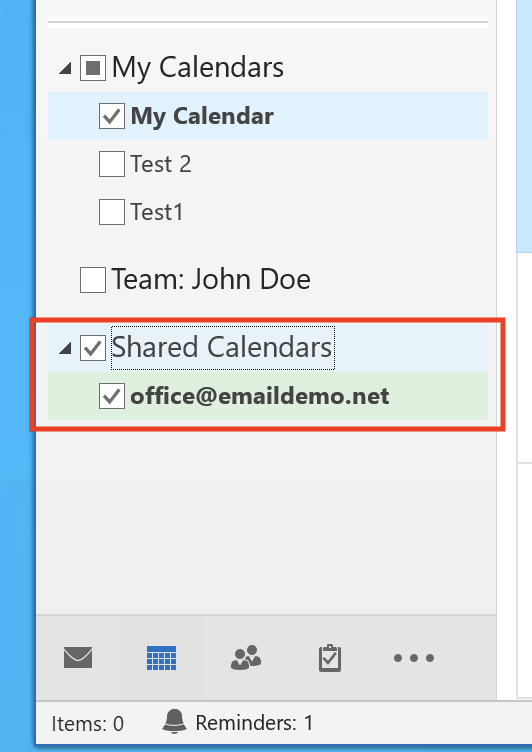The height and width of the screenshot is (752, 532).
Task: Click Reminders: 1 in status bar
Action: click(x=254, y=722)
